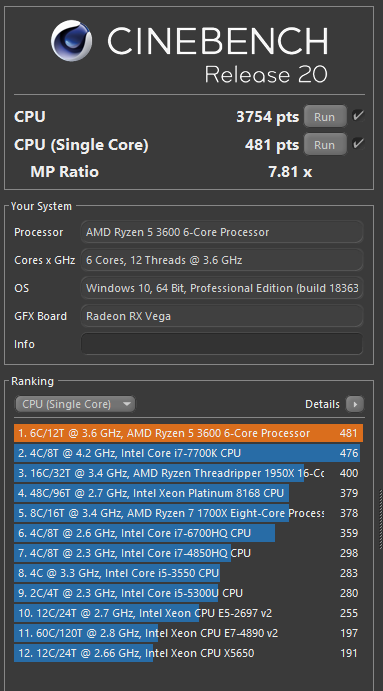The height and width of the screenshot is (691, 383).
Task: Select ranking row Intel Core i5-5300U
Action: [x=189, y=593]
